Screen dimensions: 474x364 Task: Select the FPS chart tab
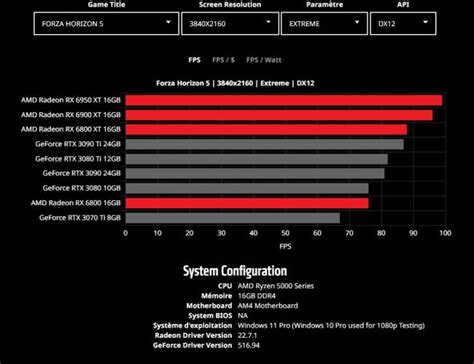tap(194, 60)
